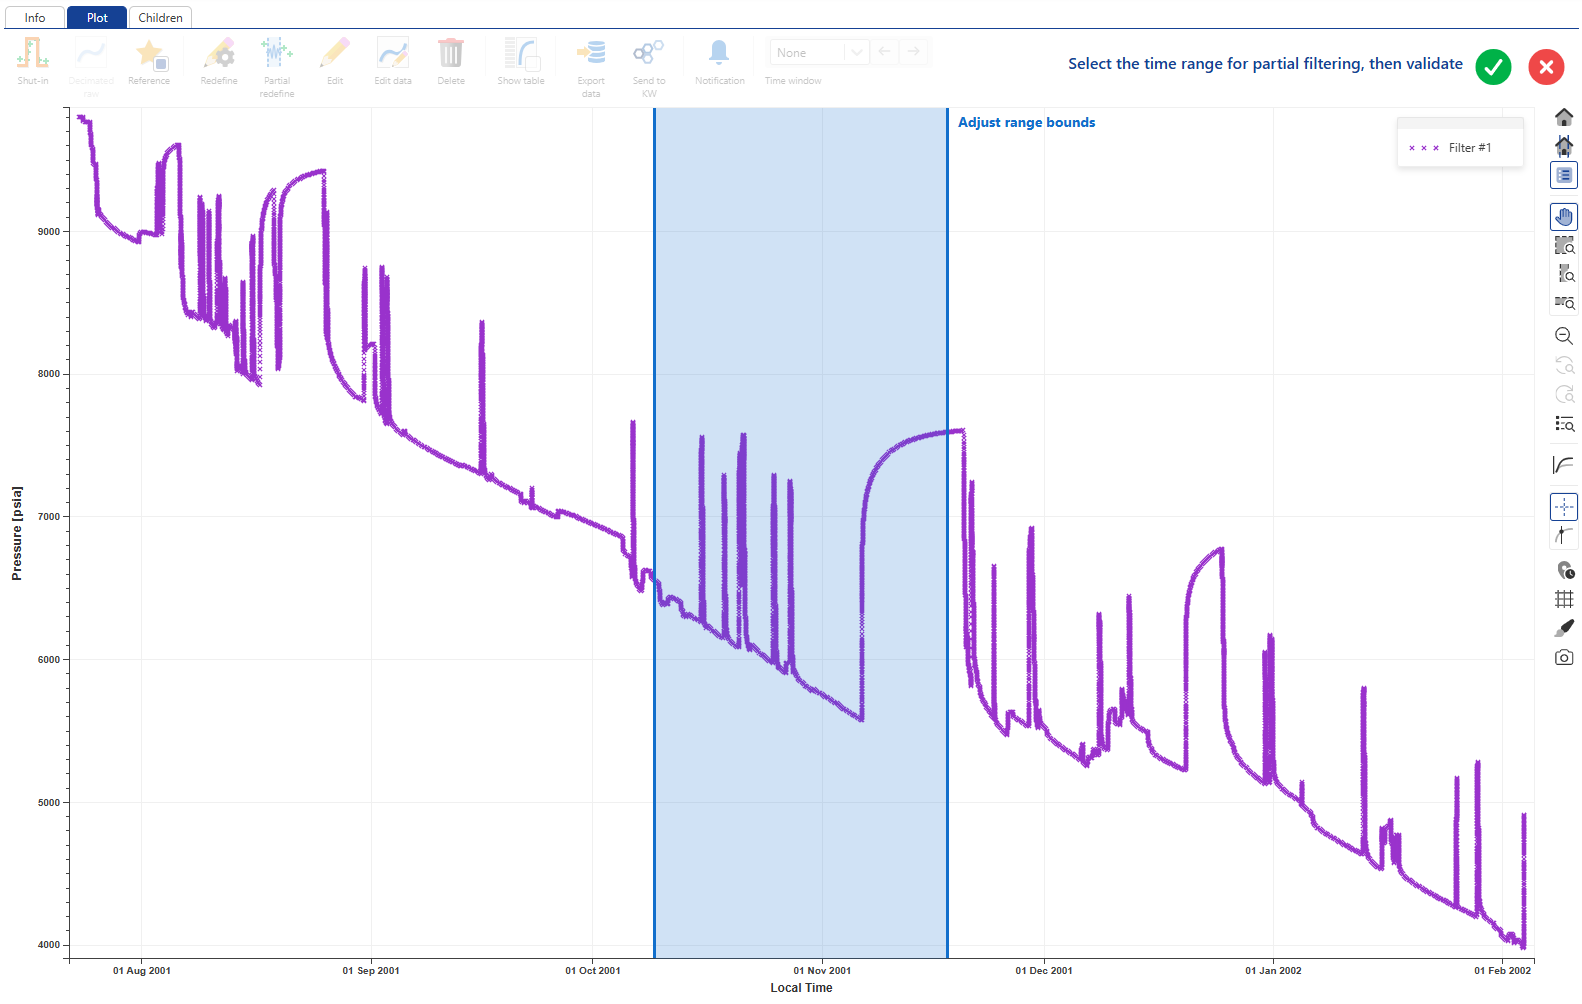Click the home reset view icon

tap(1564, 117)
